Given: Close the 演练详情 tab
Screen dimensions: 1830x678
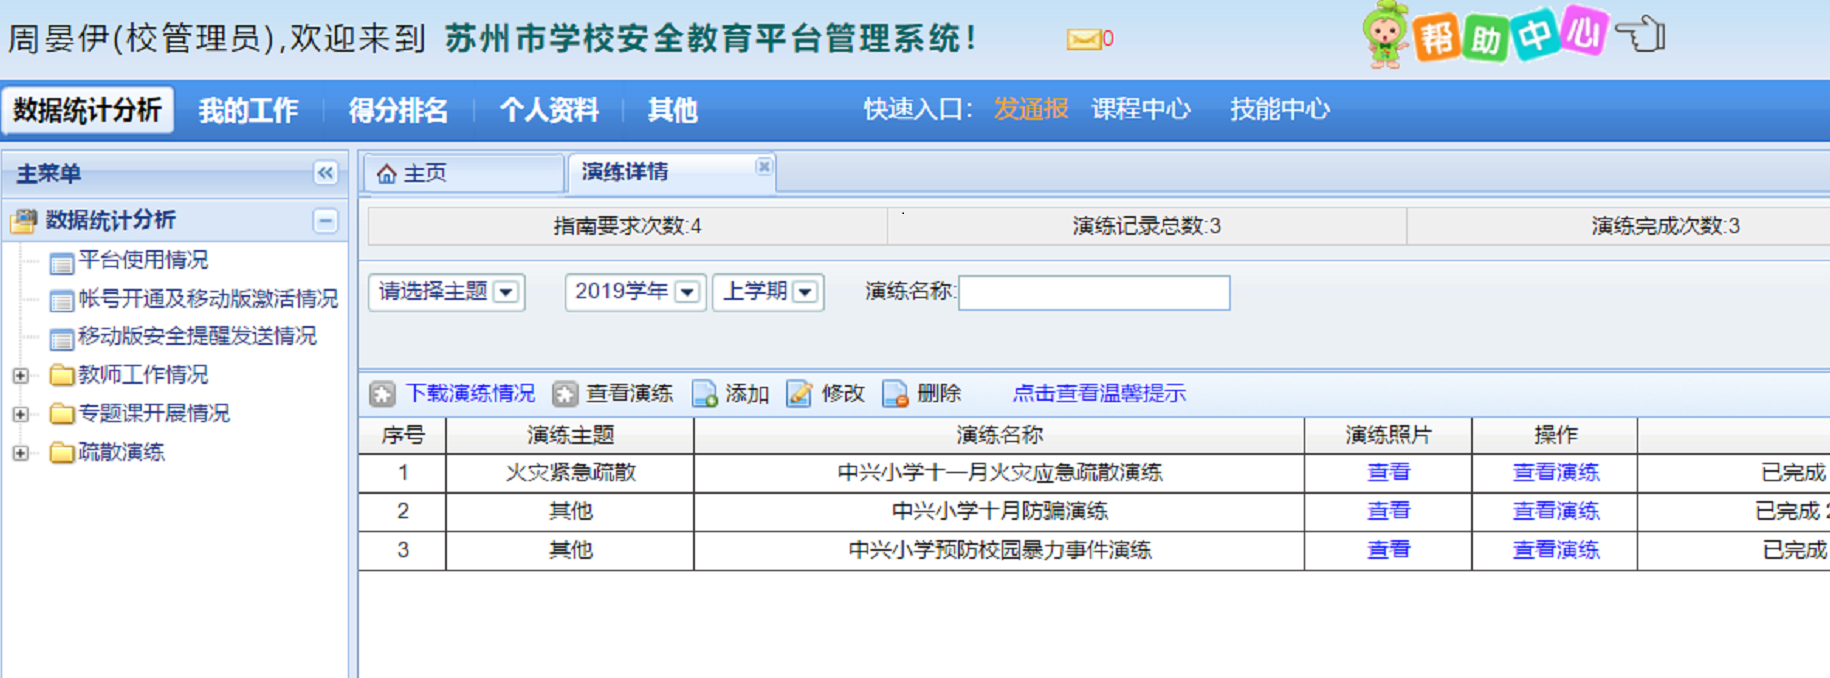Looking at the screenshot, I should [x=764, y=167].
